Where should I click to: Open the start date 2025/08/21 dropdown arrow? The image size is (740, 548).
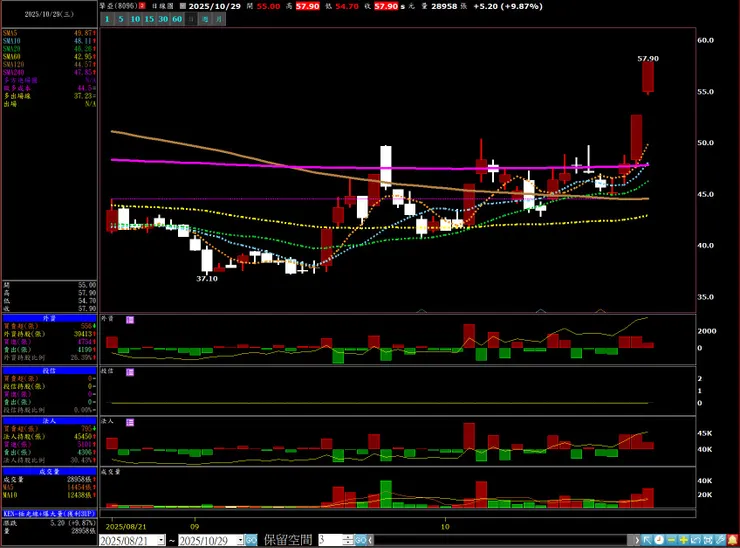(x=161, y=540)
